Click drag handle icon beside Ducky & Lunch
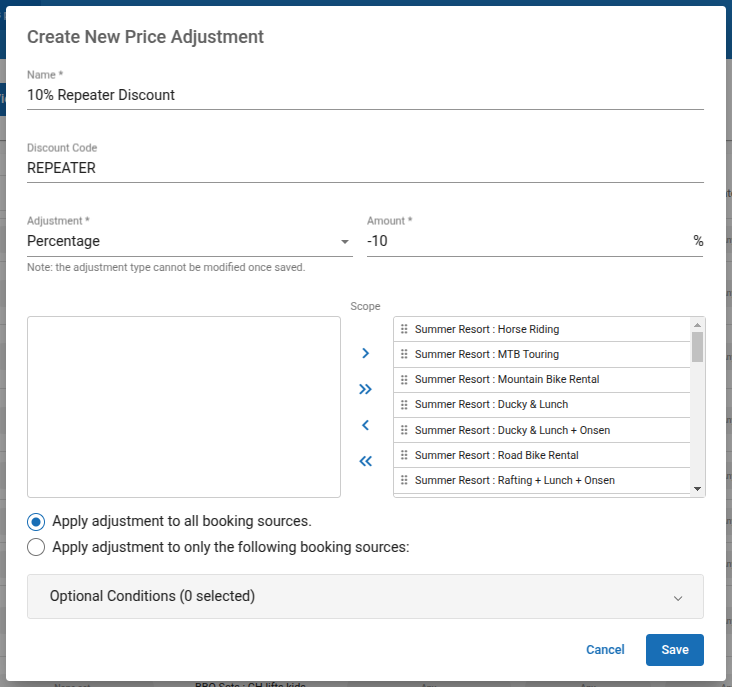The height and width of the screenshot is (687, 732). pos(404,405)
